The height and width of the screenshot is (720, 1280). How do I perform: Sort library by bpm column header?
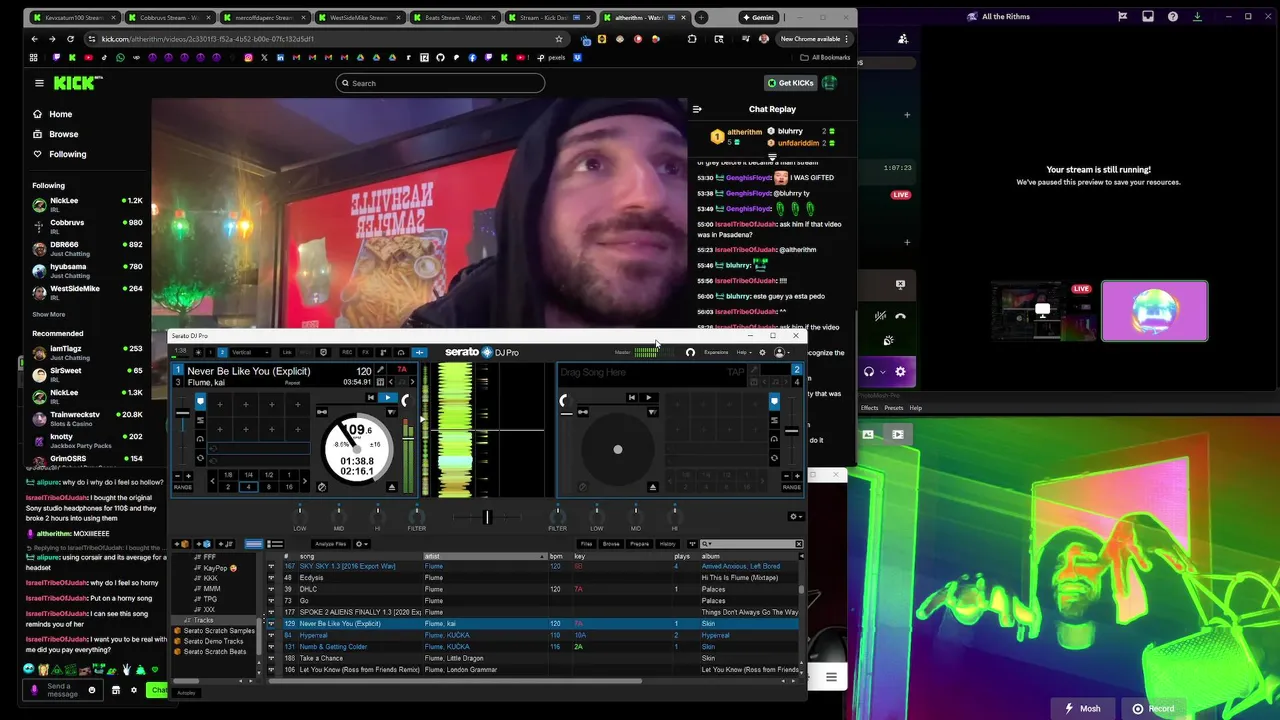point(560,556)
